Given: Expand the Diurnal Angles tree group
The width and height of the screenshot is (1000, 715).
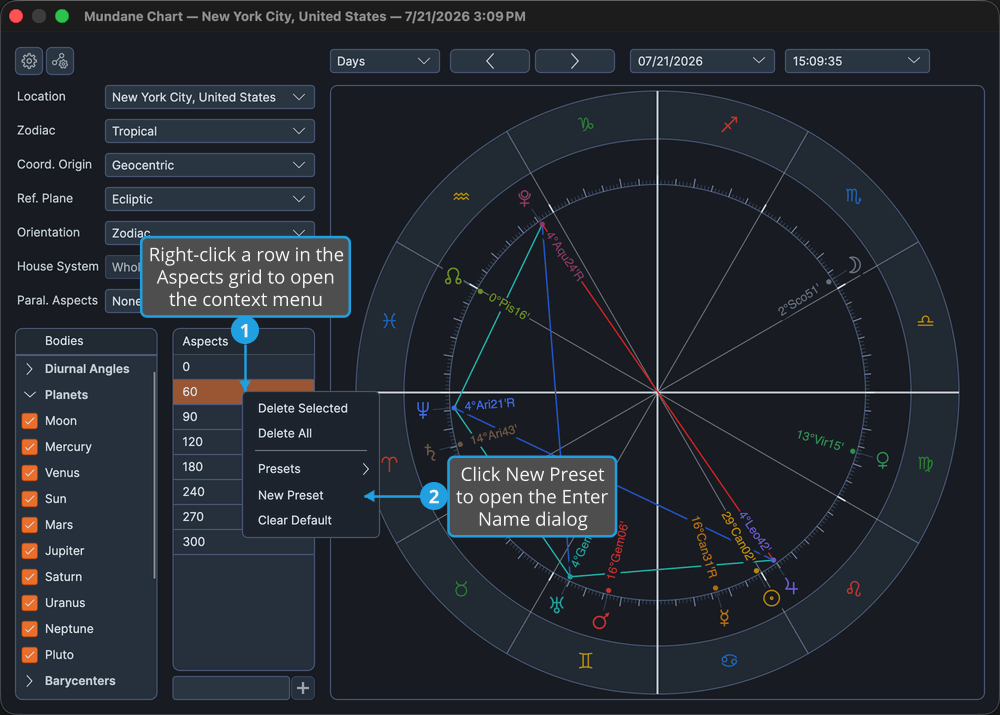Looking at the screenshot, I should (29, 369).
